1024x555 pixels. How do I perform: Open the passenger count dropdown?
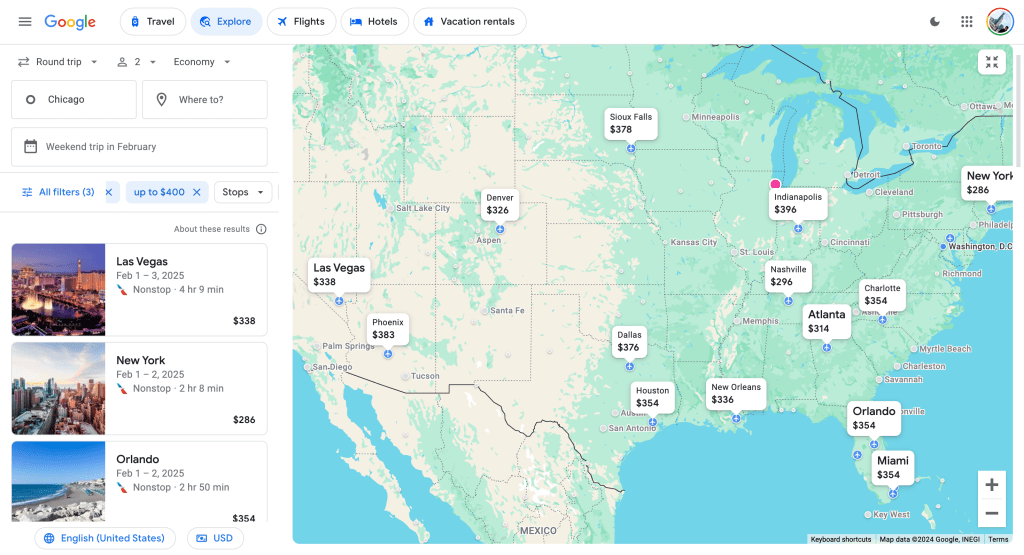[x=137, y=62]
